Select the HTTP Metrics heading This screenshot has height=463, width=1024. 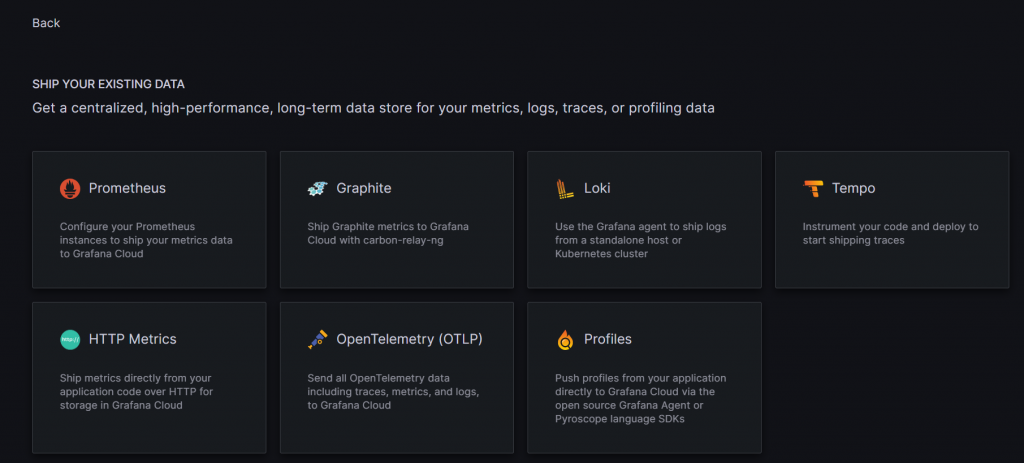132,339
